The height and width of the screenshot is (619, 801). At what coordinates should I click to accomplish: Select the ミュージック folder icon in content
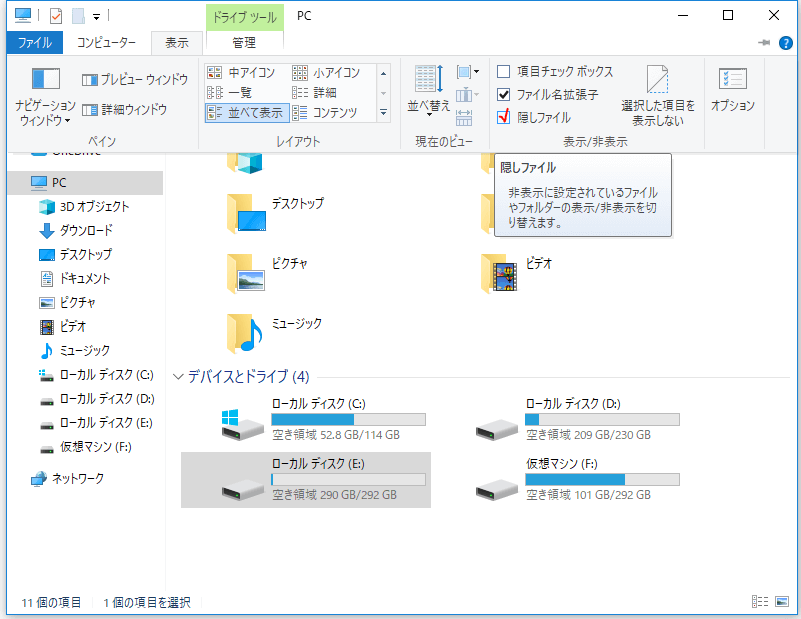[x=246, y=334]
